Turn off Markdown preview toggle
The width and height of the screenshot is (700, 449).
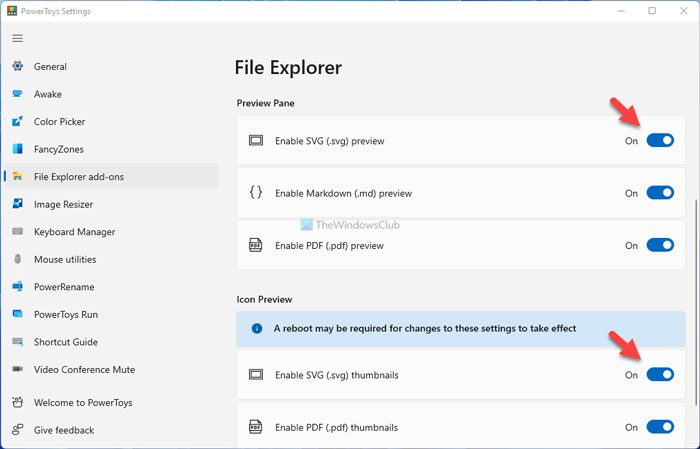(x=660, y=193)
